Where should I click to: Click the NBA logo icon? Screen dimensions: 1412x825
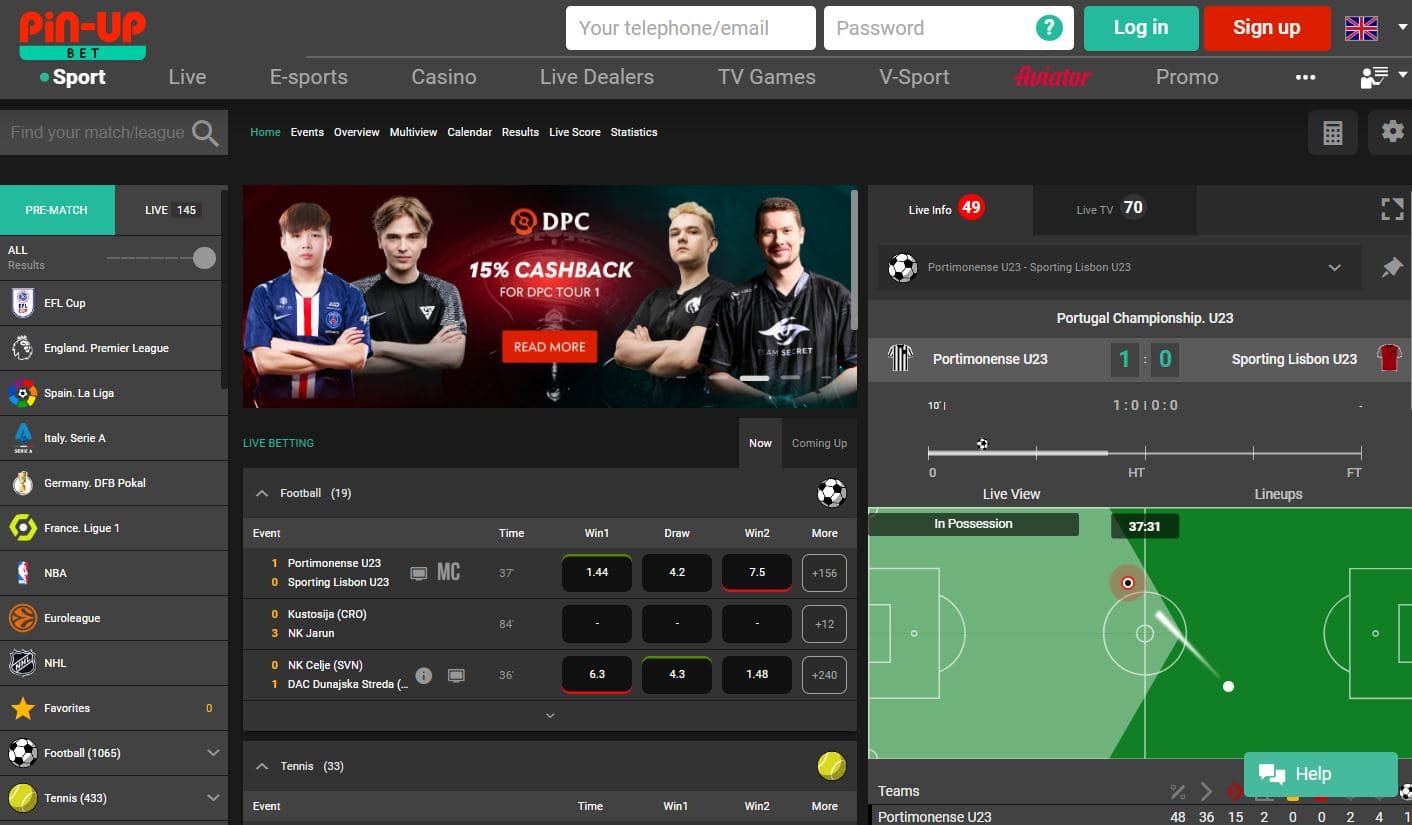tap(22, 573)
